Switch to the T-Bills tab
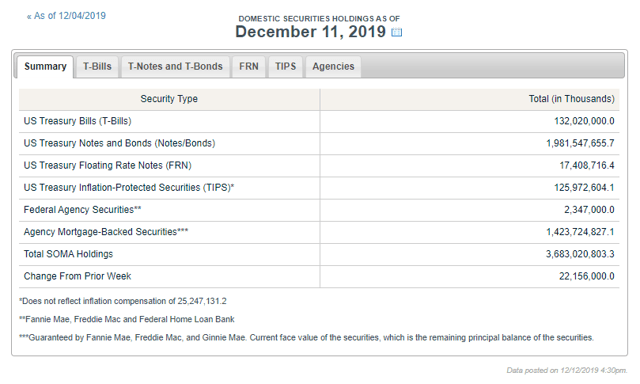This screenshot has width=640, height=384. (97, 67)
